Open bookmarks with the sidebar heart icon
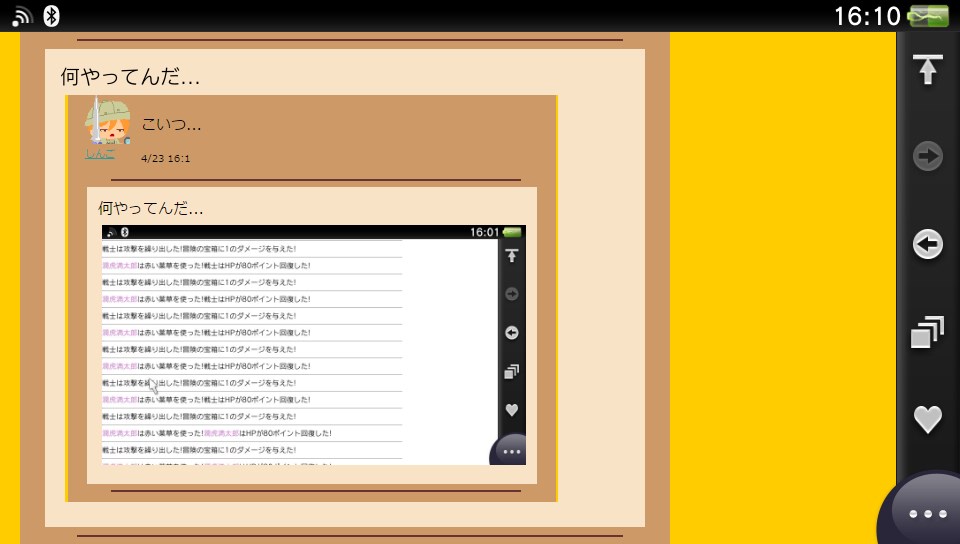This screenshot has width=960, height=544. click(927, 419)
